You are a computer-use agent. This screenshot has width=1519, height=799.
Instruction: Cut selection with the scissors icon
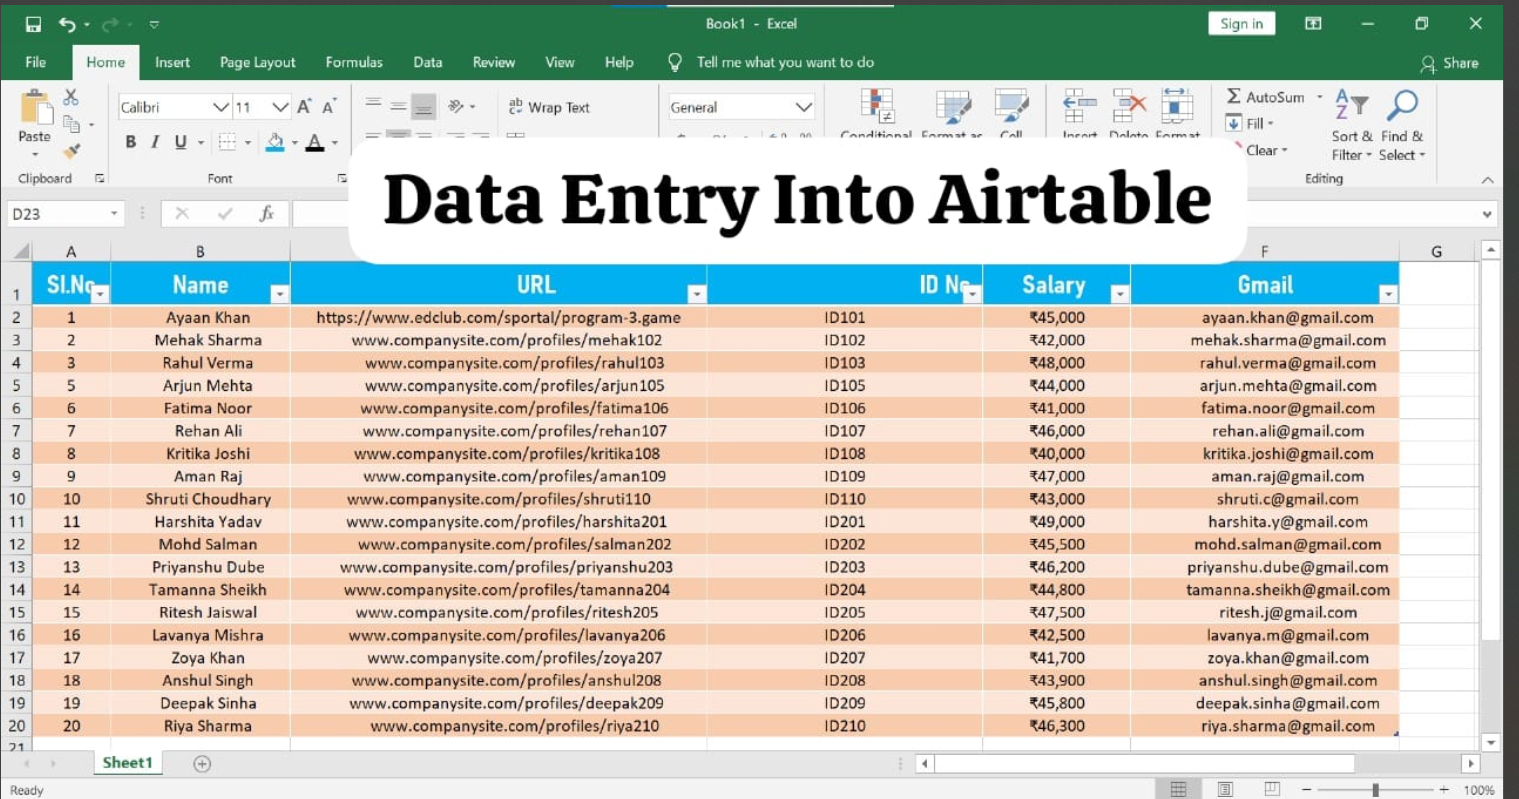70,97
